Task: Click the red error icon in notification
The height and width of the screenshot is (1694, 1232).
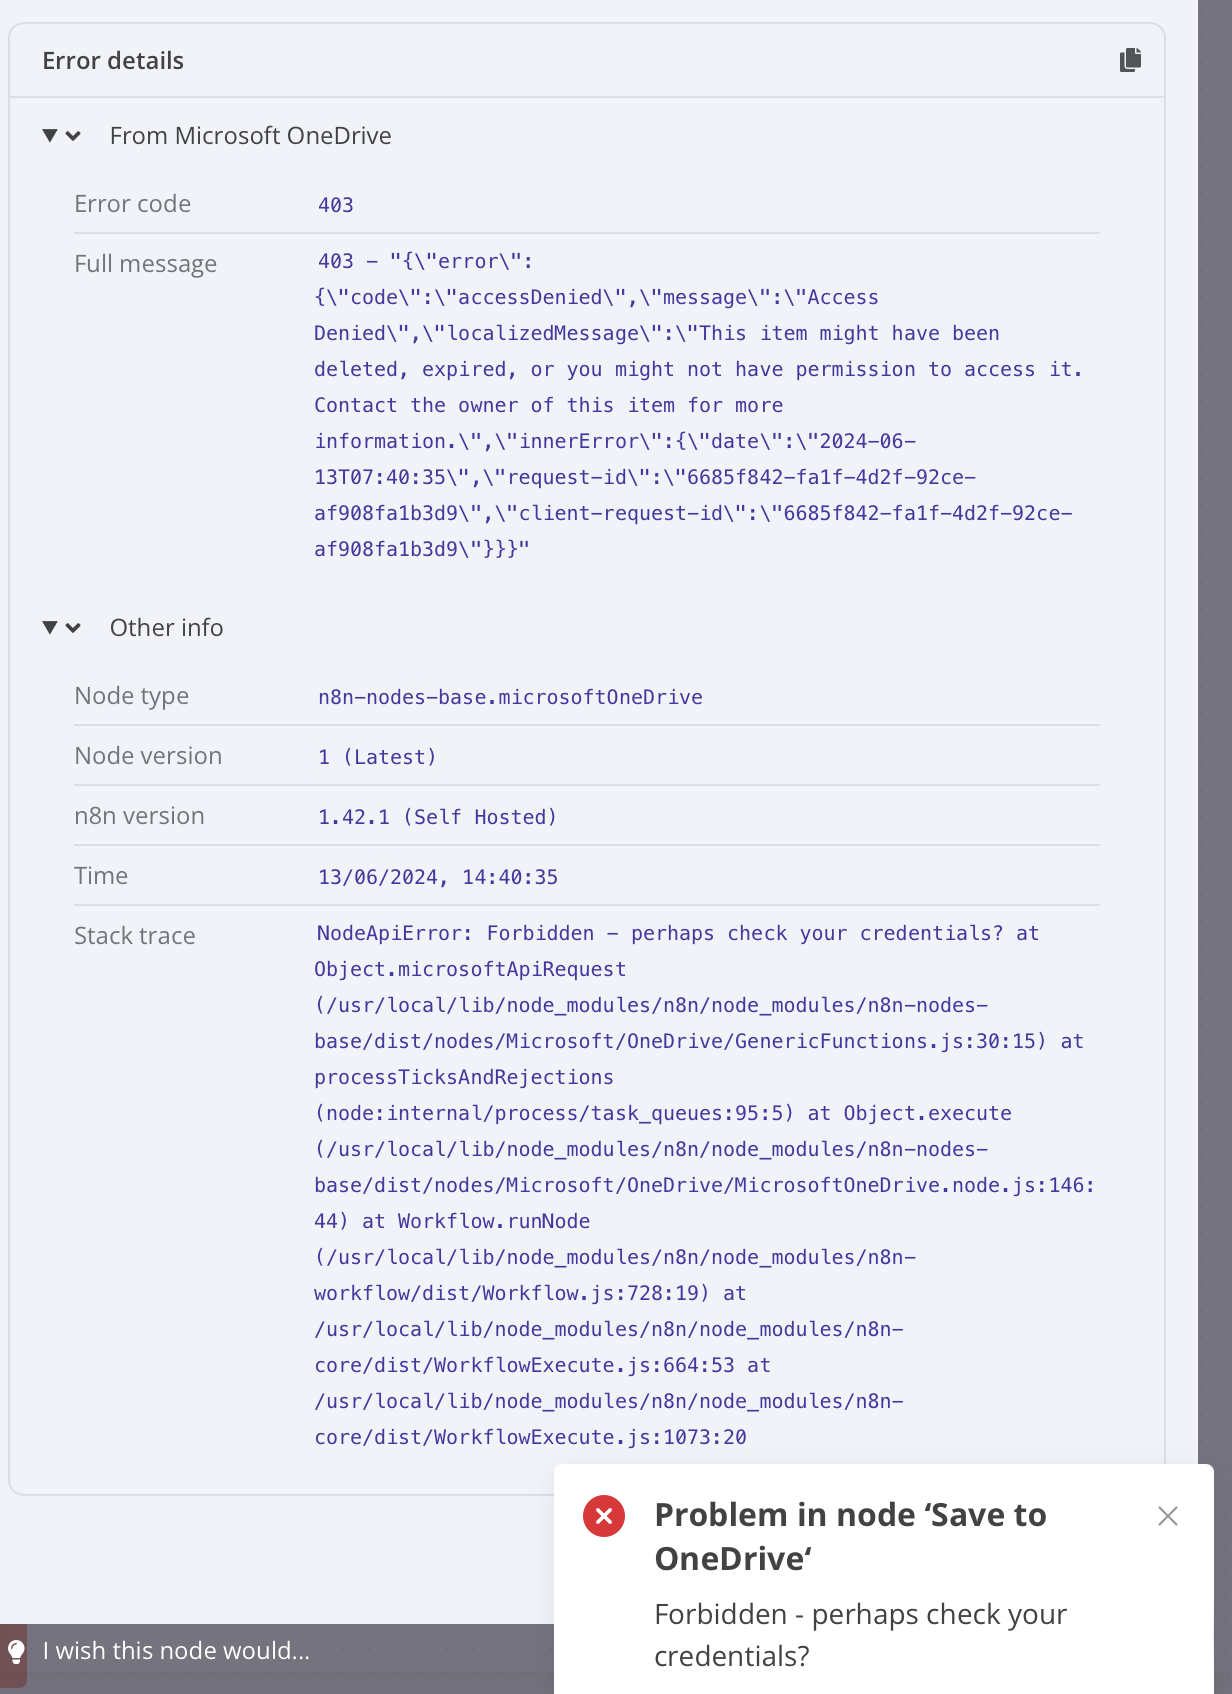Action: pos(604,1516)
